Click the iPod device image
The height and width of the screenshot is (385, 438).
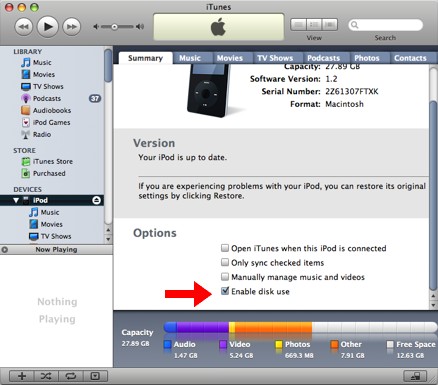[209, 91]
